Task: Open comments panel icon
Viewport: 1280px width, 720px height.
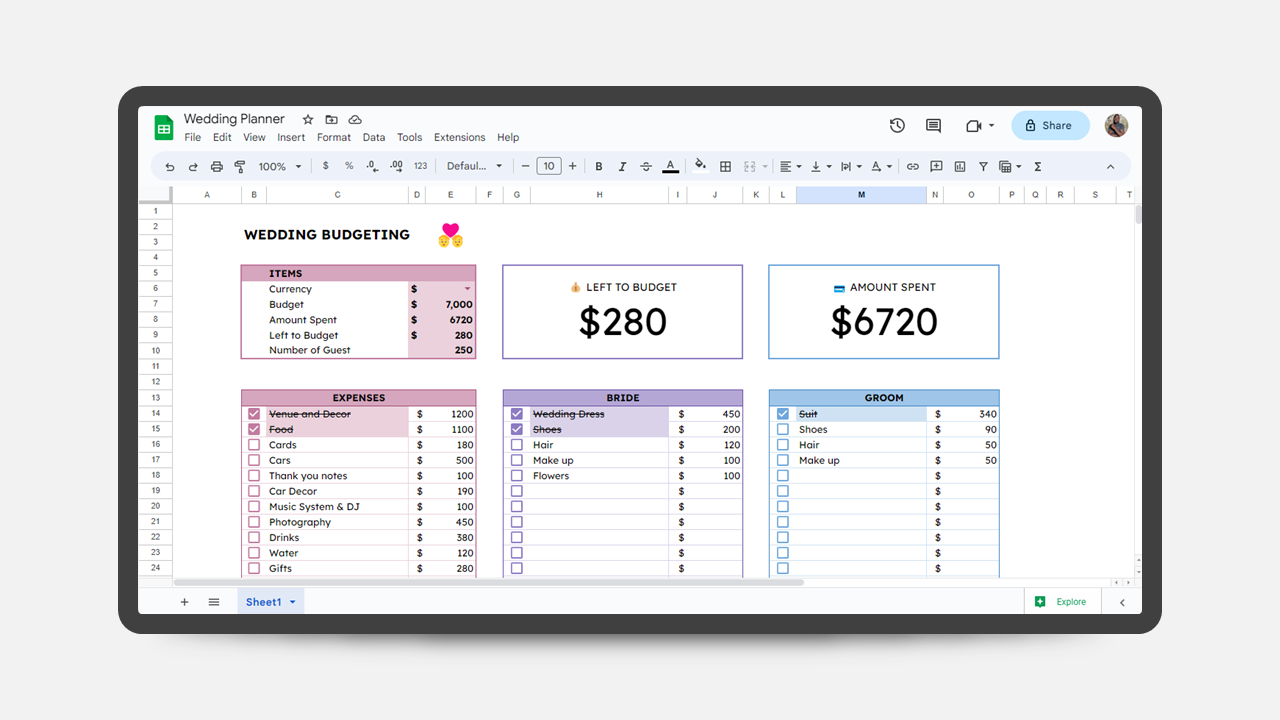Action: 933,125
